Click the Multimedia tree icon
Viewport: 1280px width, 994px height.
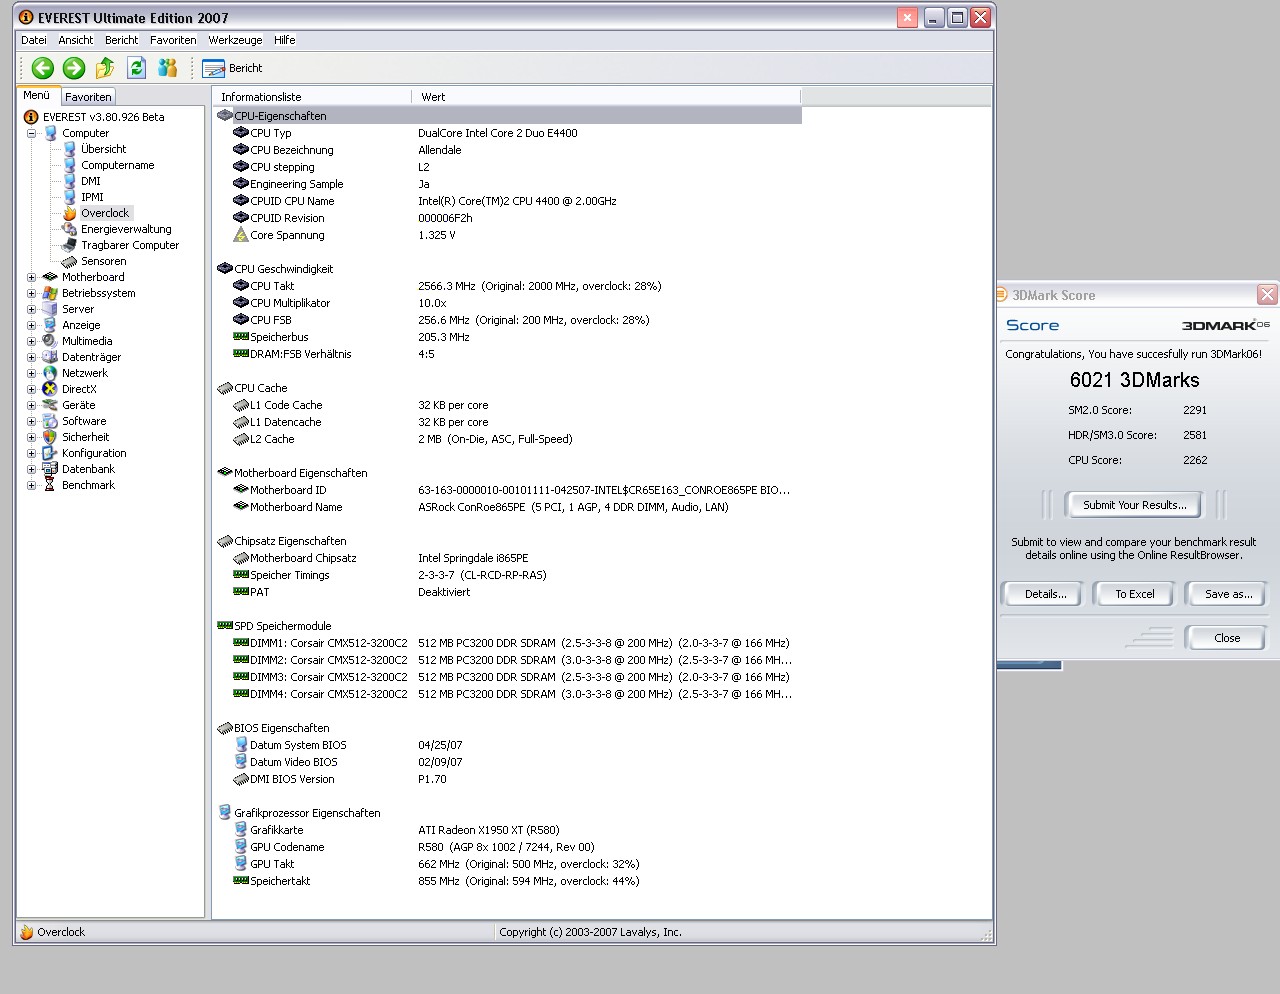[x=50, y=341]
